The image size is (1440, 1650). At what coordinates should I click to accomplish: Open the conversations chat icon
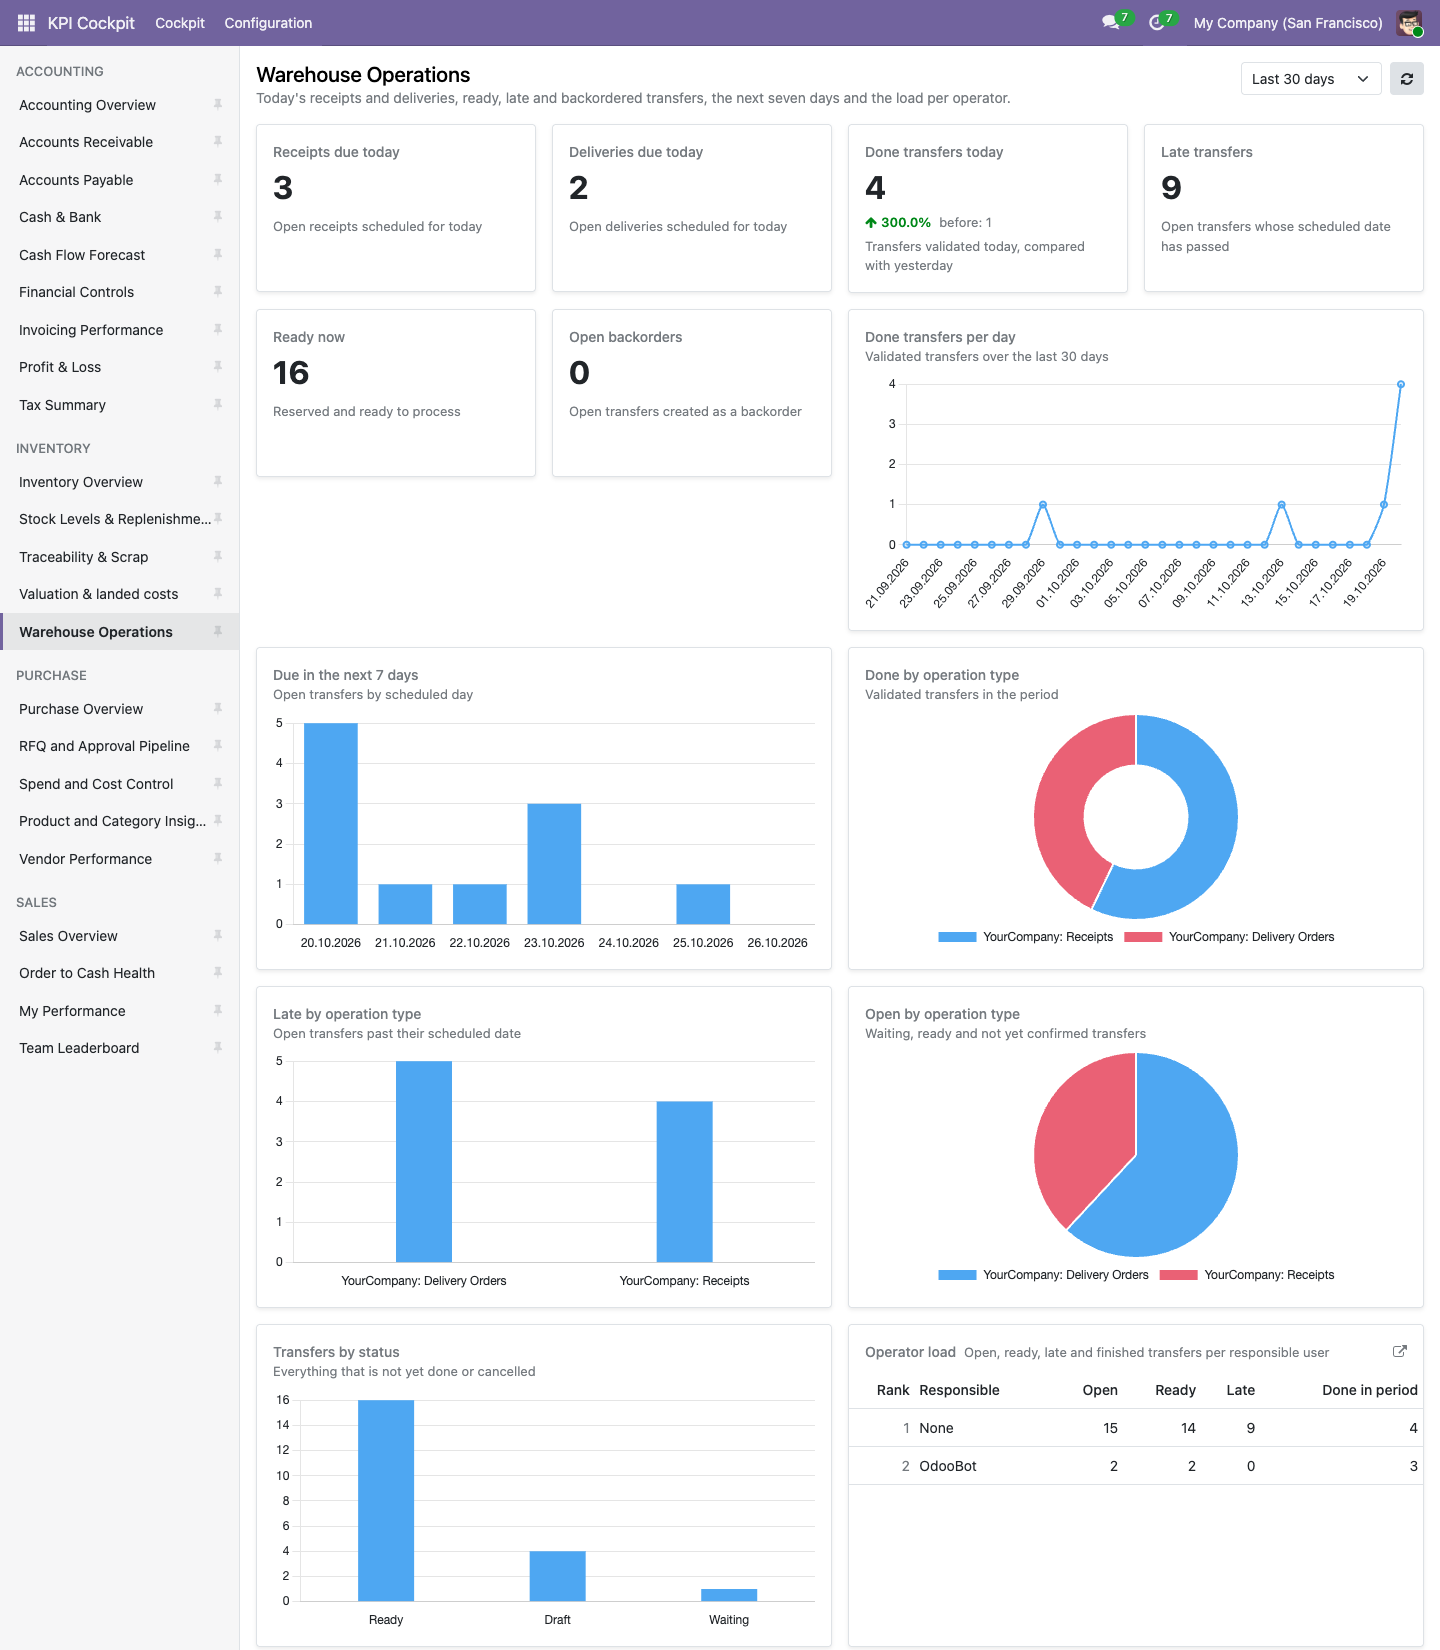click(x=1110, y=23)
